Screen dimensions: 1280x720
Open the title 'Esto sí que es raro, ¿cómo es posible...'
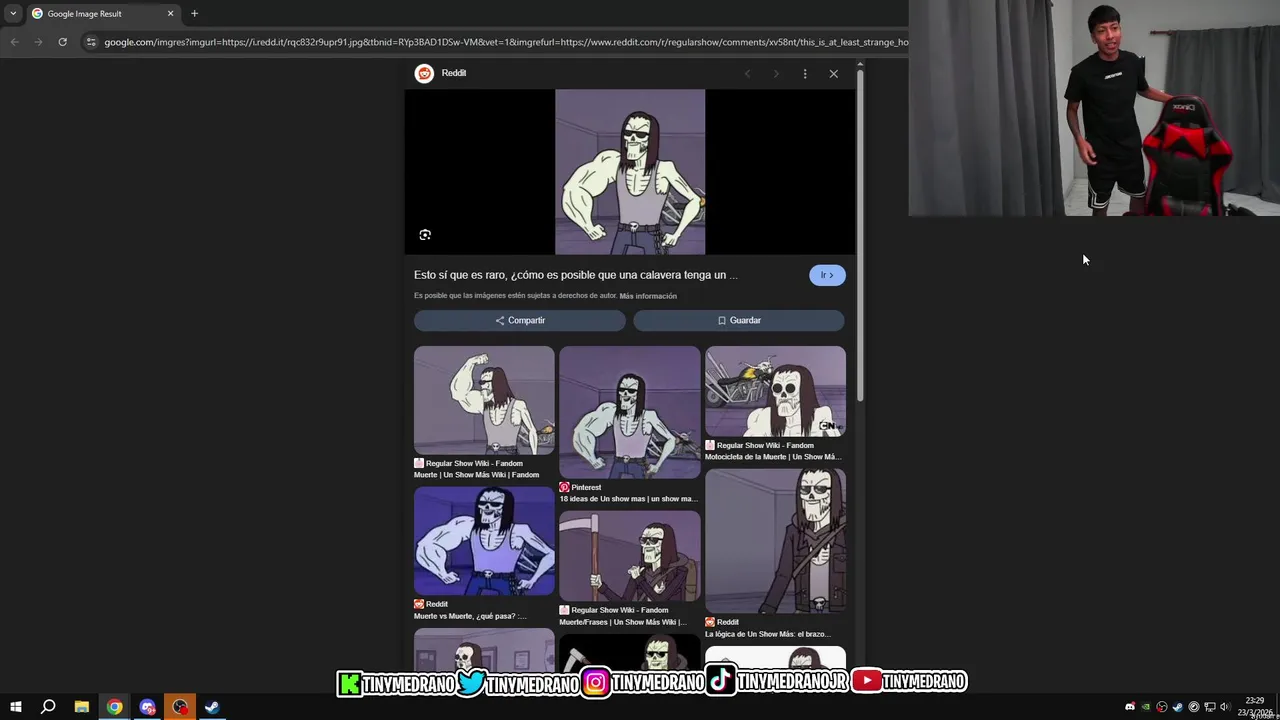pyautogui.click(x=576, y=275)
